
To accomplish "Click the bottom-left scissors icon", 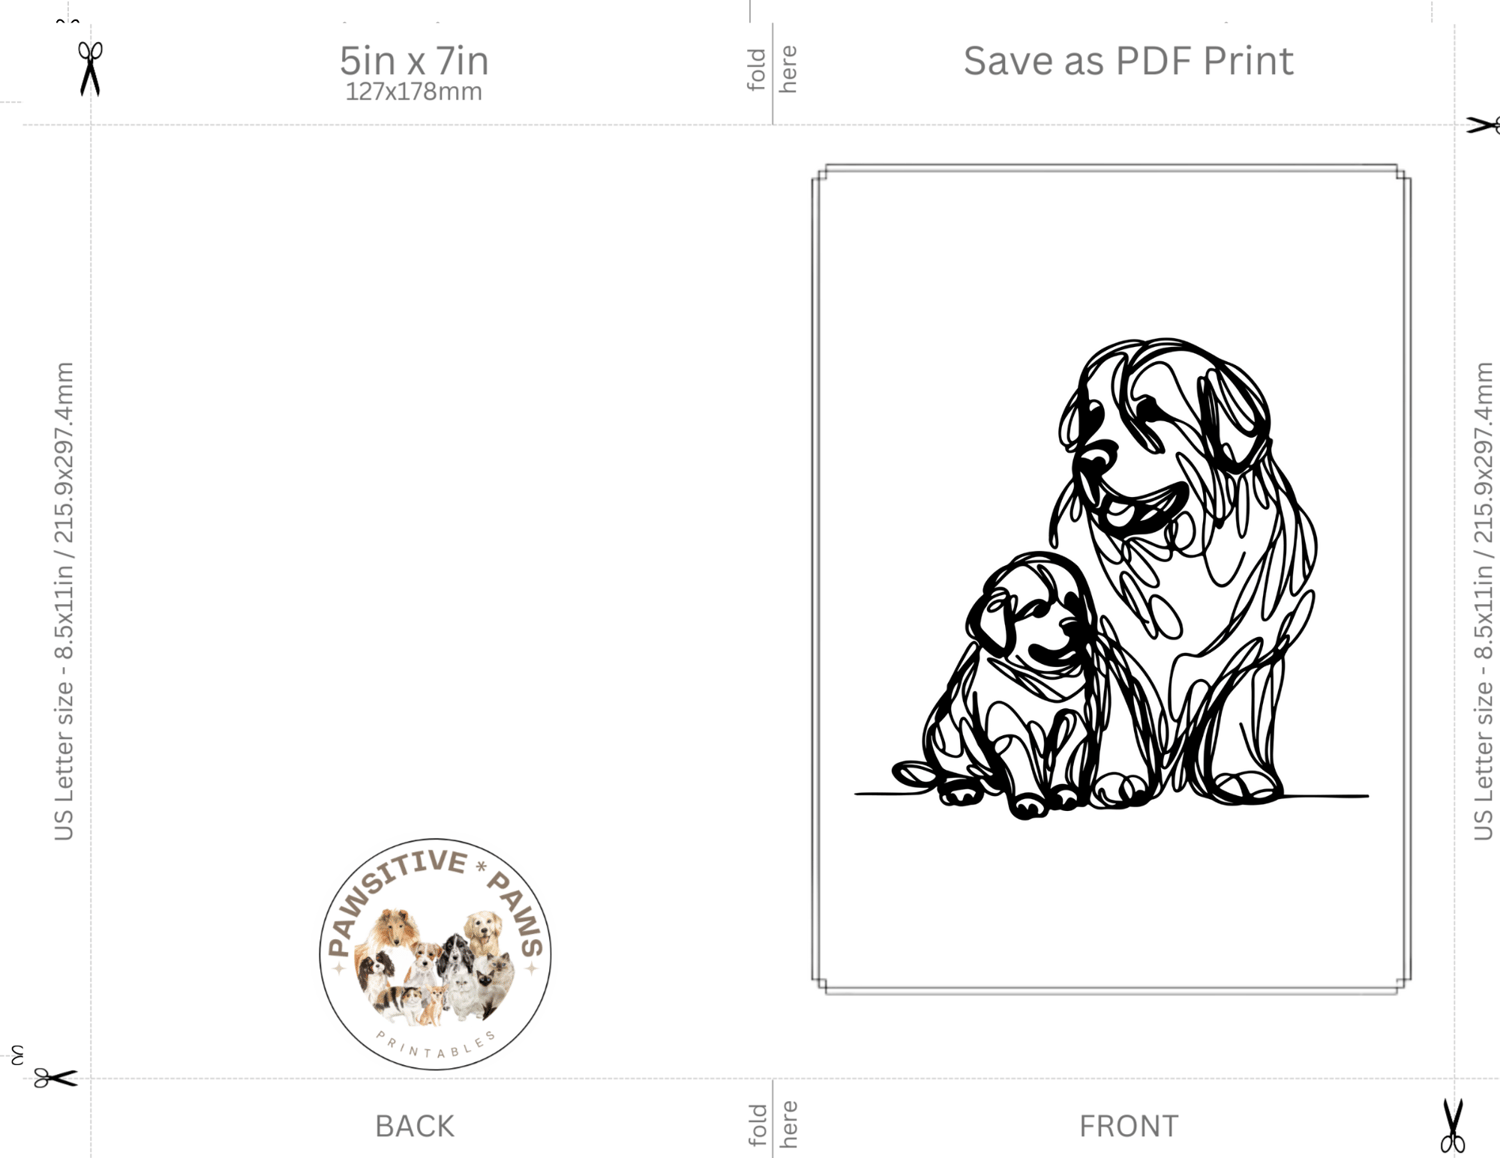I will 55,1078.
